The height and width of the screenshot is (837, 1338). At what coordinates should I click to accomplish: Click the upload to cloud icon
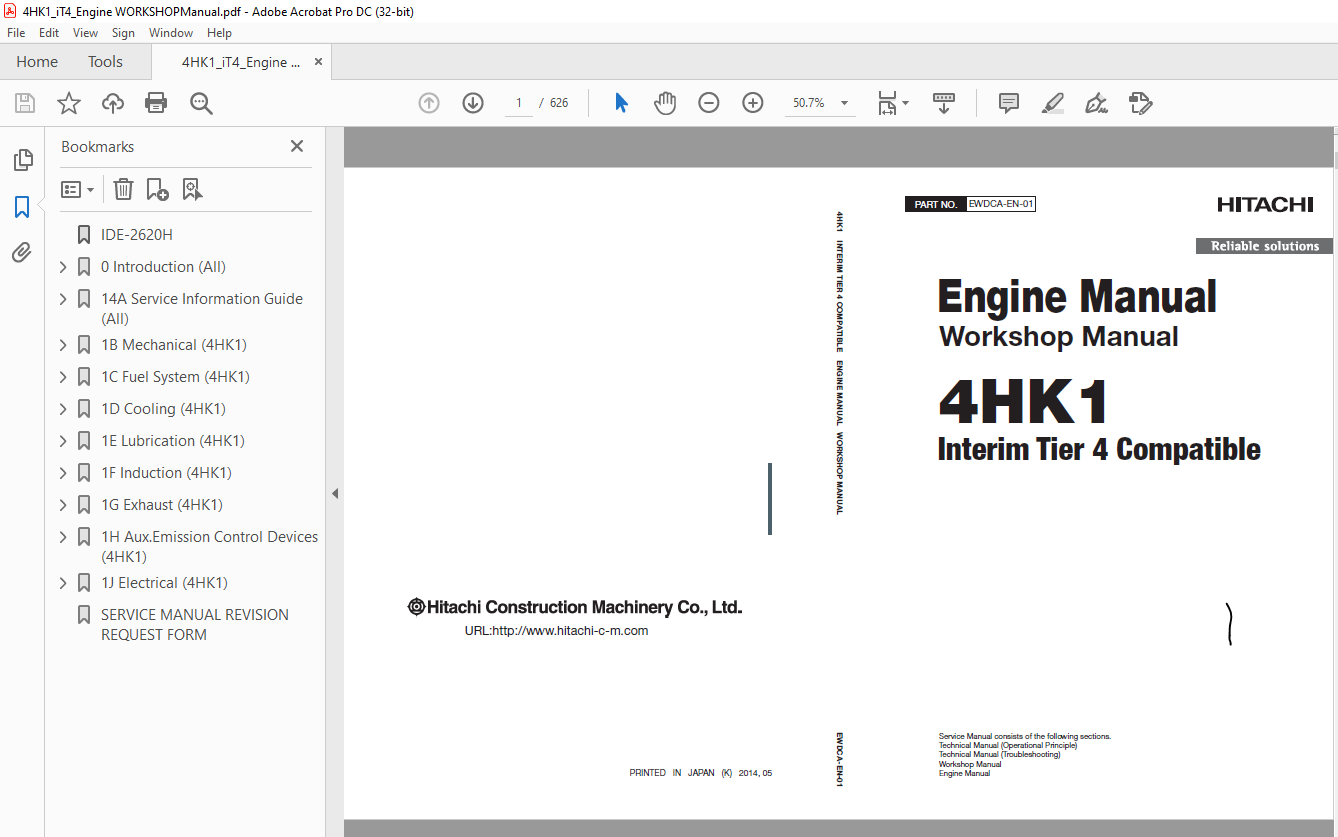click(113, 103)
